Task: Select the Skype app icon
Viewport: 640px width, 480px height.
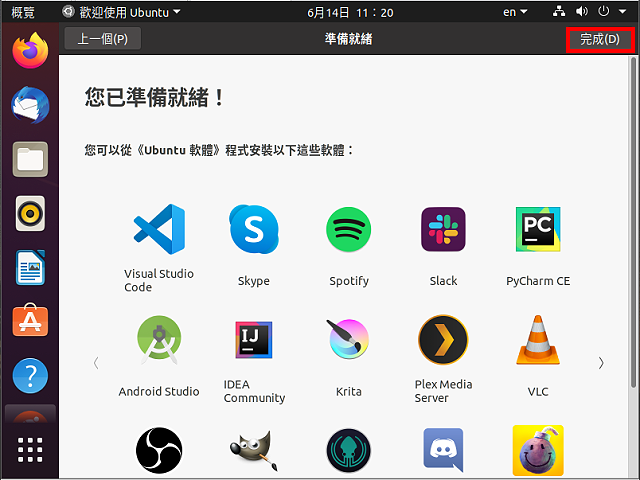Action: pos(253,229)
